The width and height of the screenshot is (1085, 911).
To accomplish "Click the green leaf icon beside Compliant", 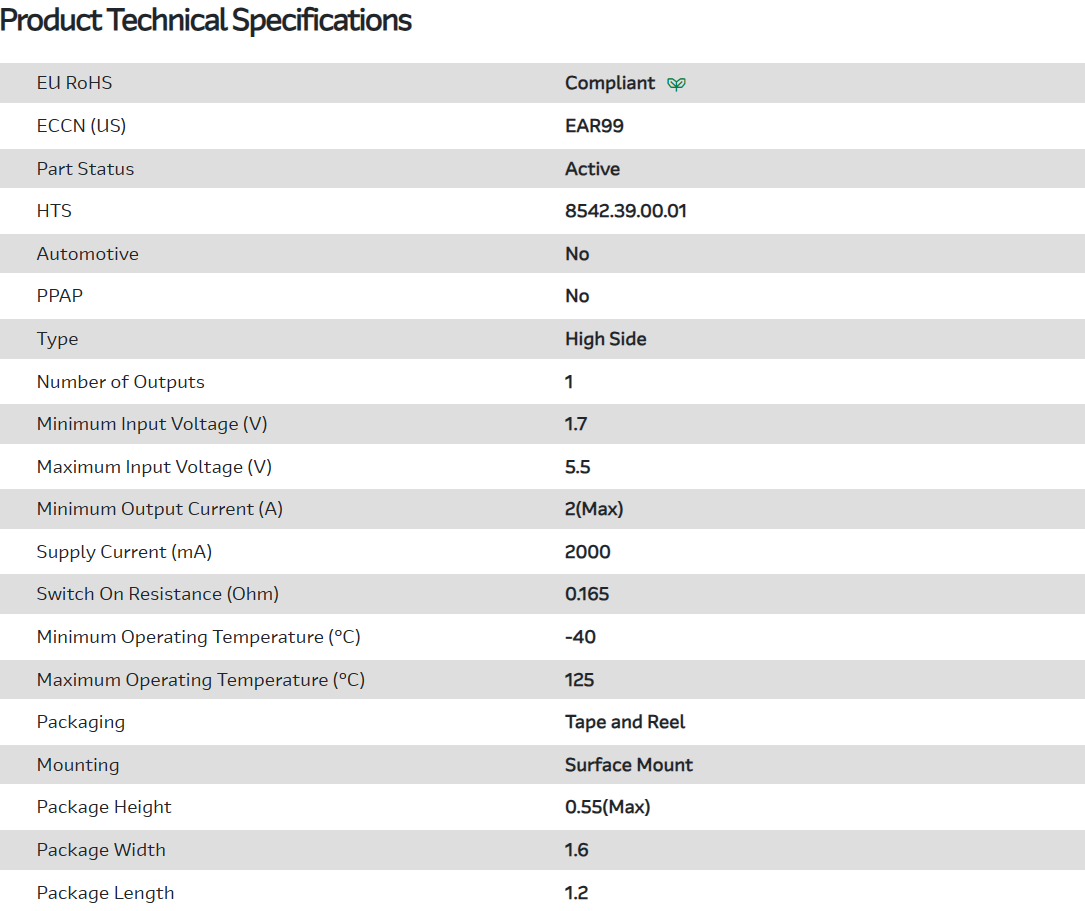I will [x=677, y=84].
